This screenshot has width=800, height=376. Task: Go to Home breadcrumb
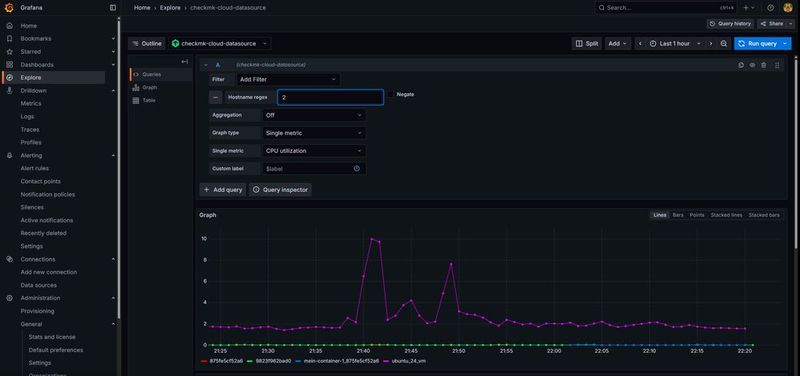click(x=142, y=8)
